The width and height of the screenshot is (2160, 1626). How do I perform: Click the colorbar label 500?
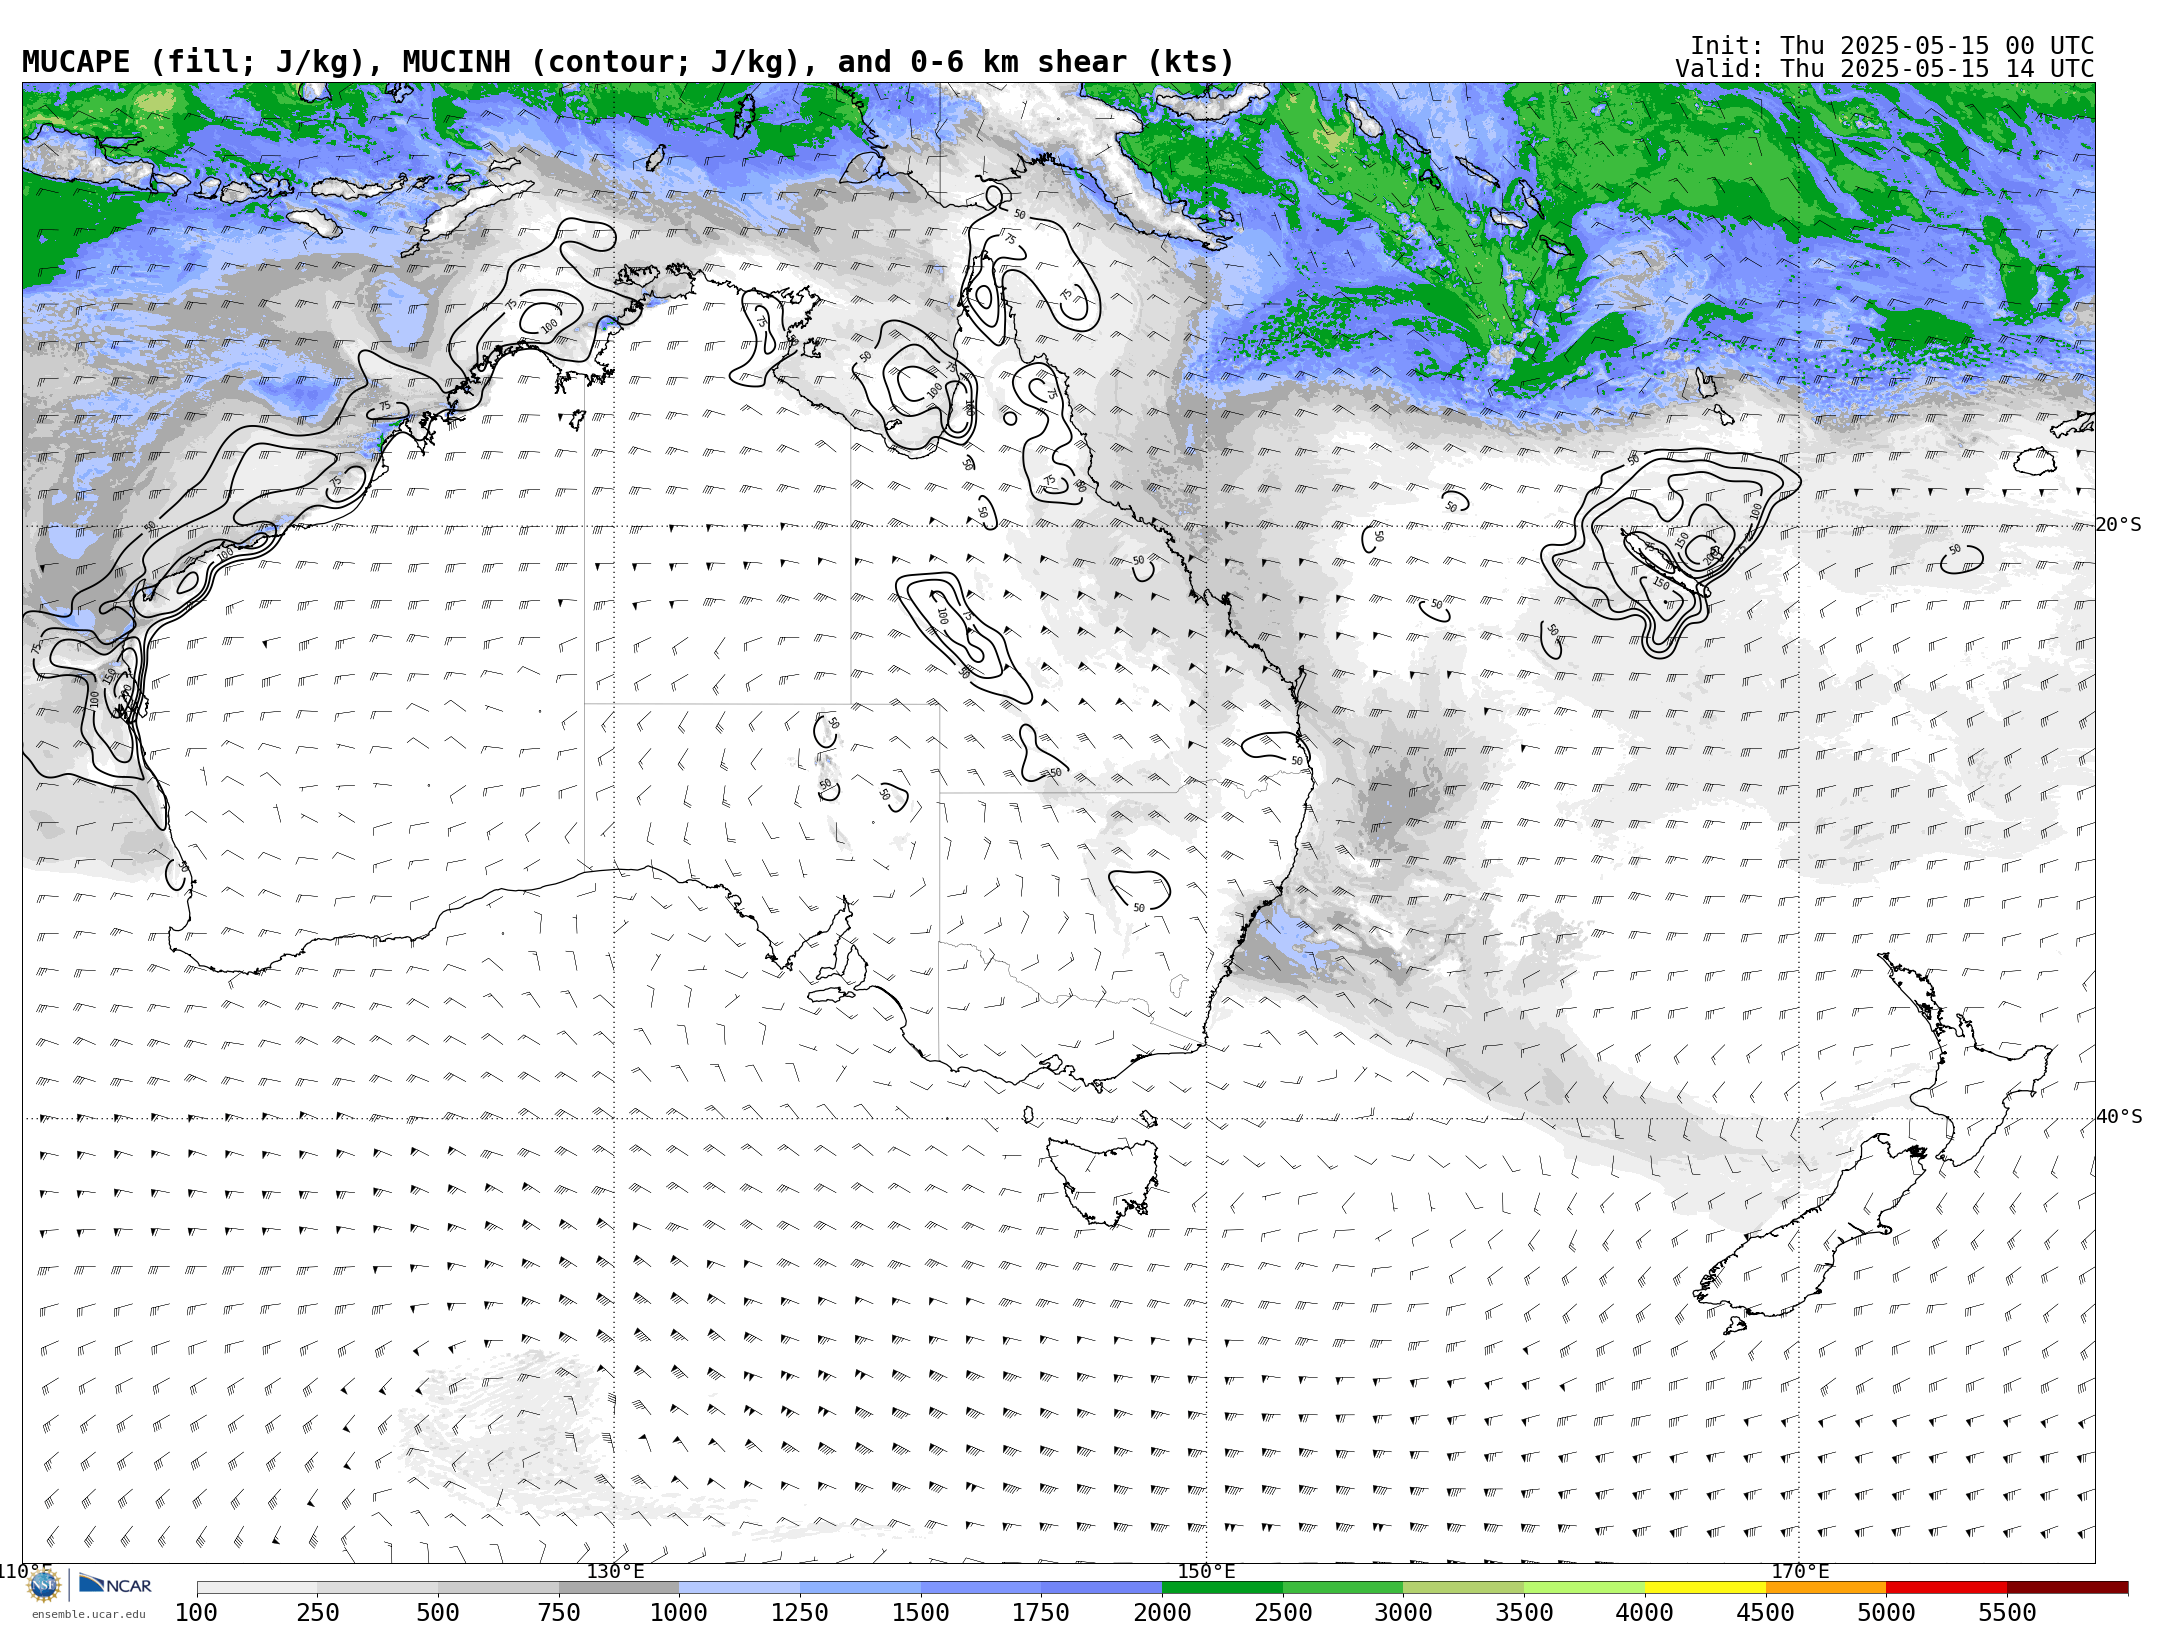click(x=438, y=1613)
